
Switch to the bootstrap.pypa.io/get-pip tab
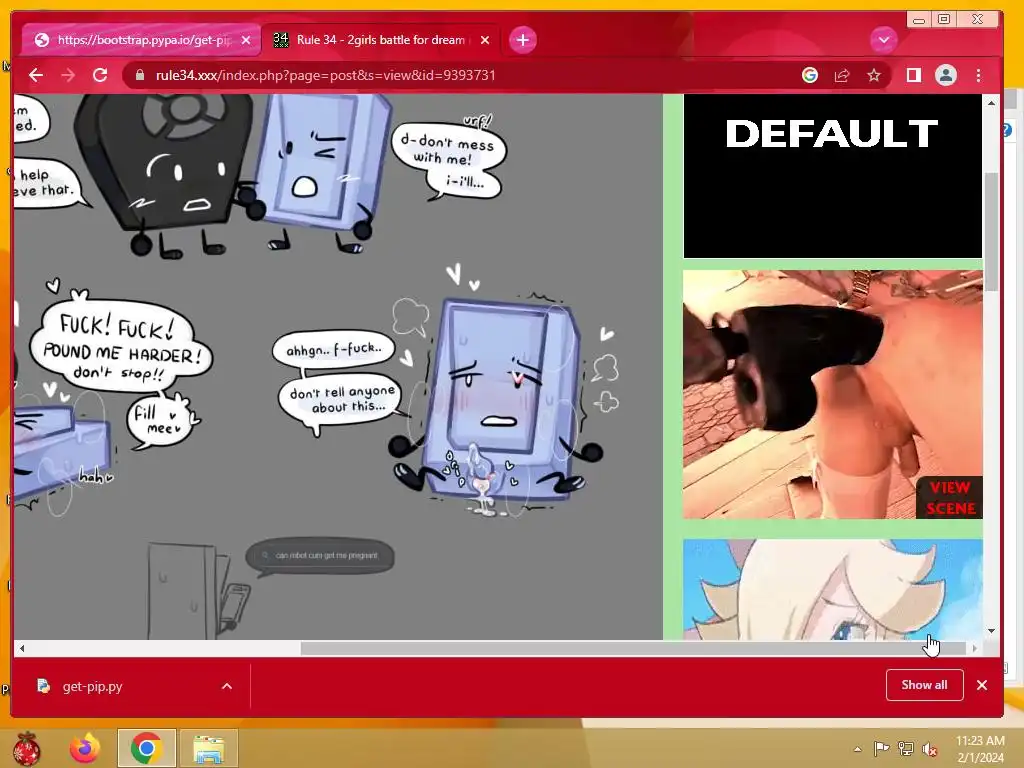click(x=140, y=40)
